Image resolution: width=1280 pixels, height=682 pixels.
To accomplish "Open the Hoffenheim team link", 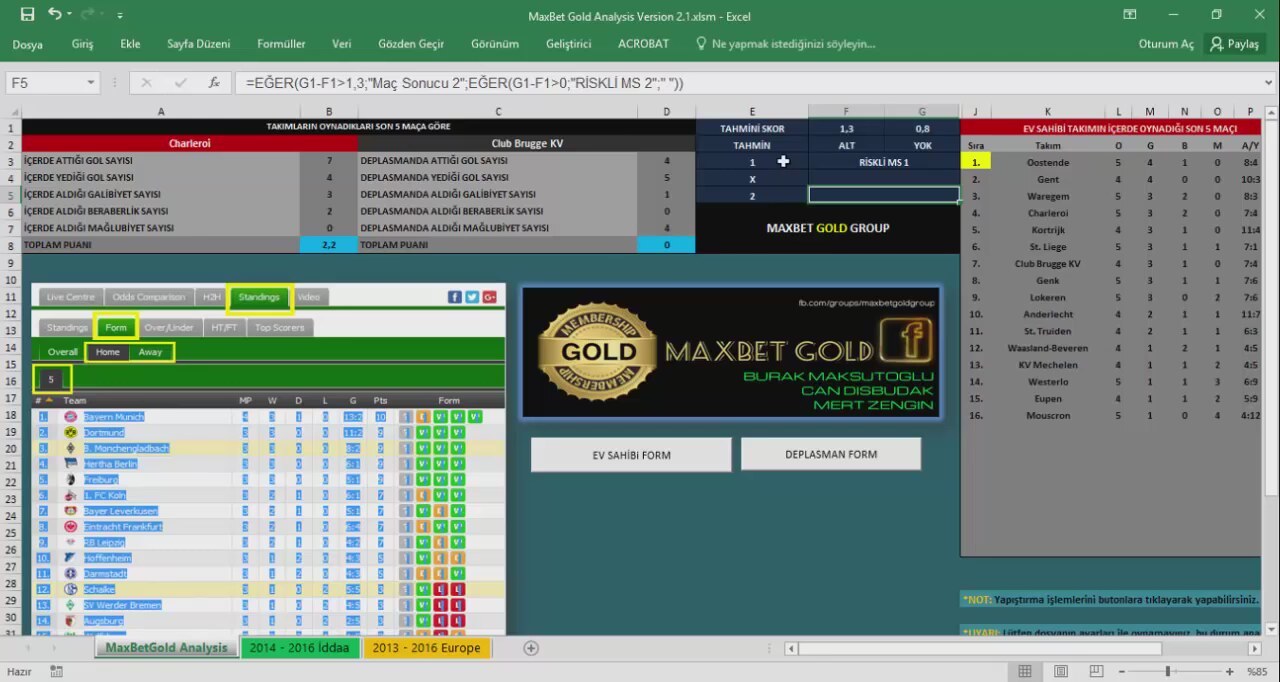I will pos(108,558).
